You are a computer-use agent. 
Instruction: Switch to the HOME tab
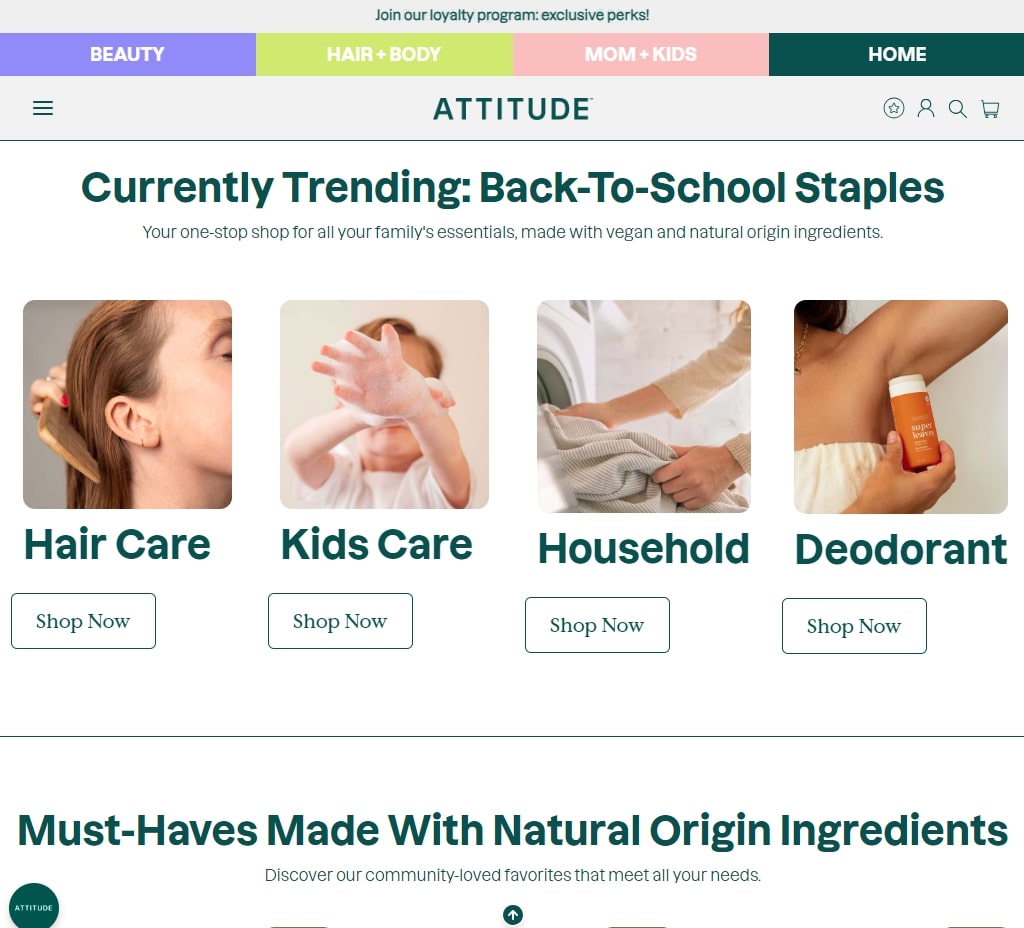click(x=896, y=54)
